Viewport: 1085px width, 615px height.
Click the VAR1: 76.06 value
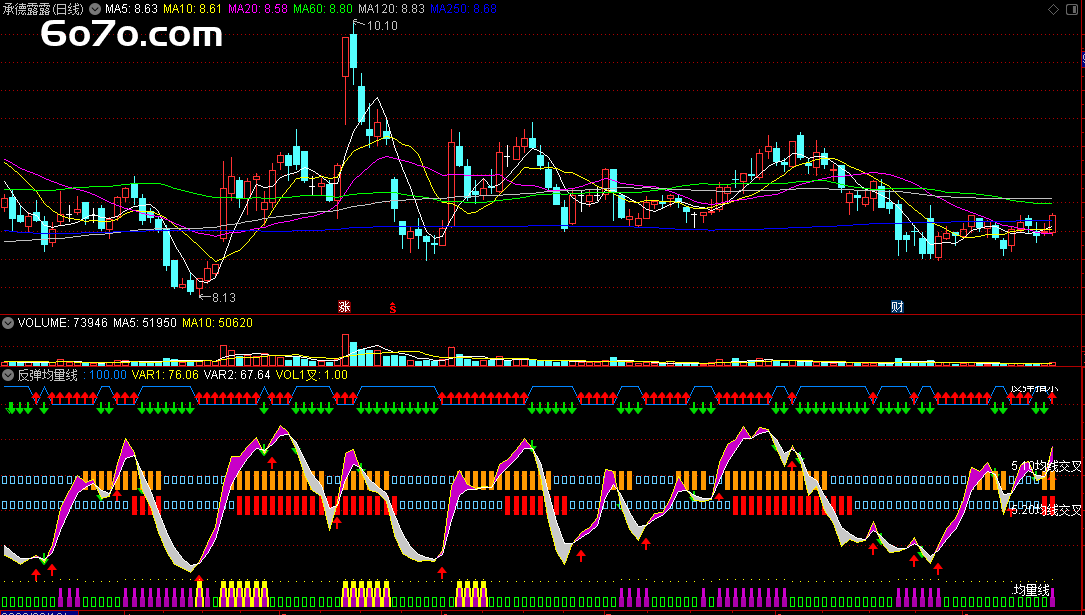165,375
